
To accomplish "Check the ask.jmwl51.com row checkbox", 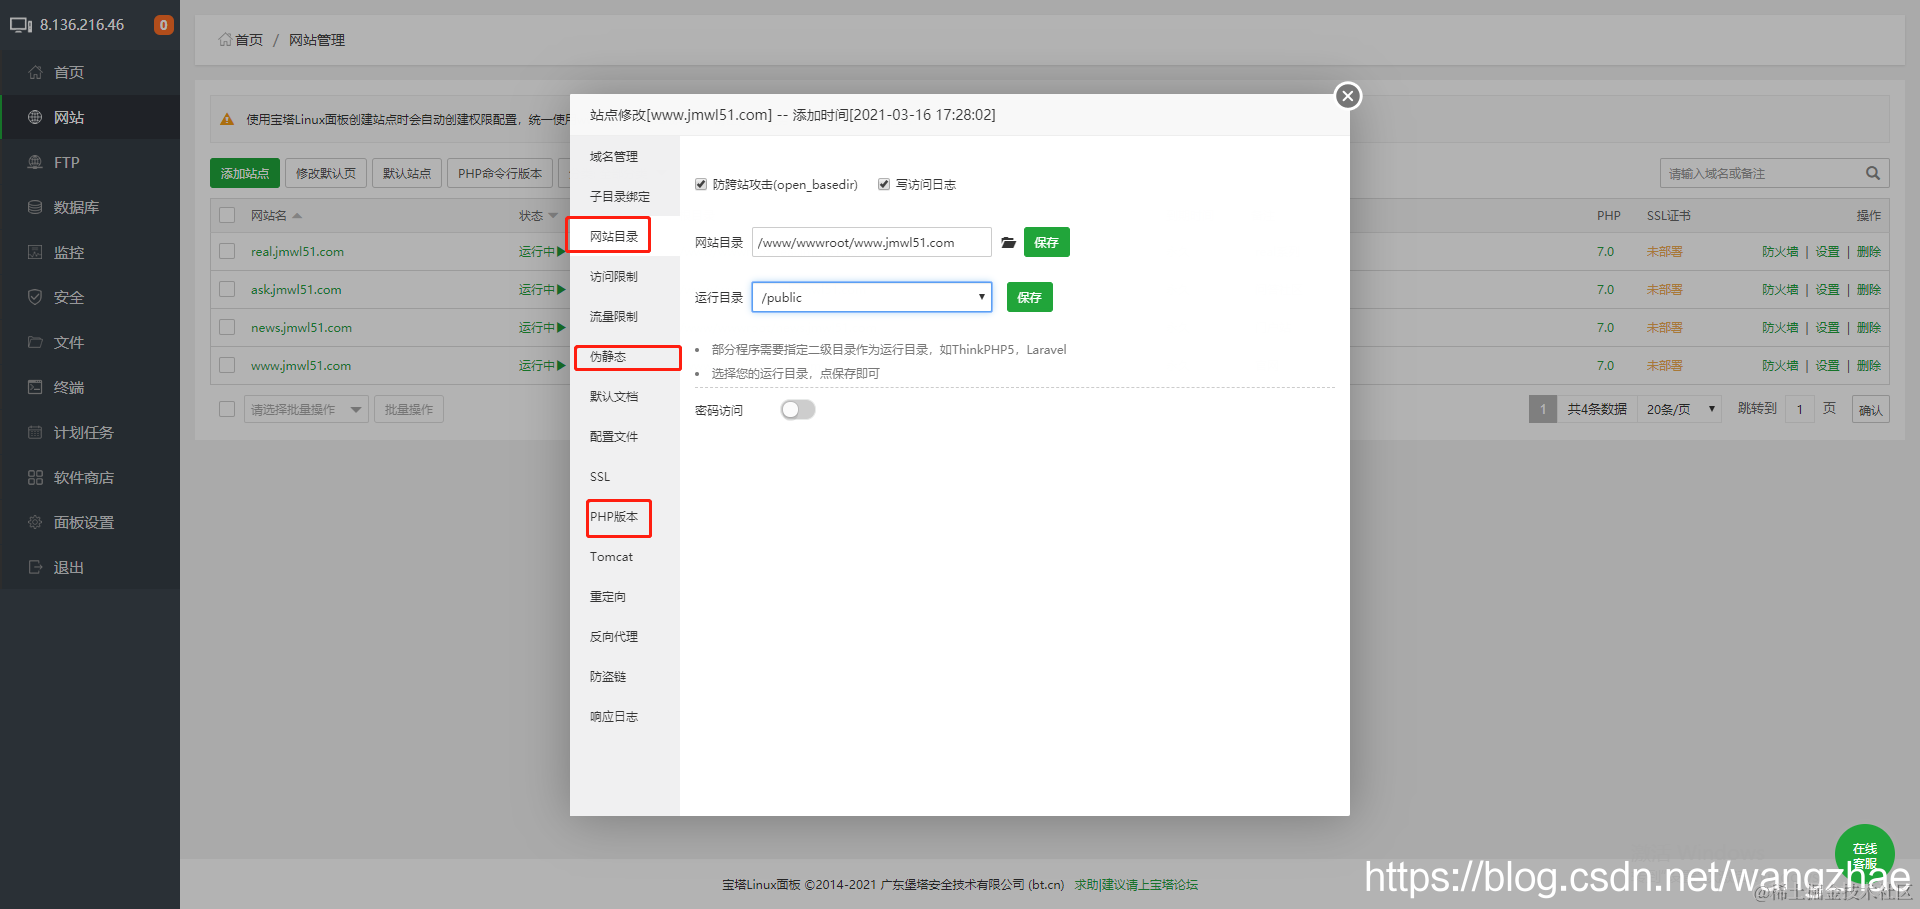I will pos(227,289).
